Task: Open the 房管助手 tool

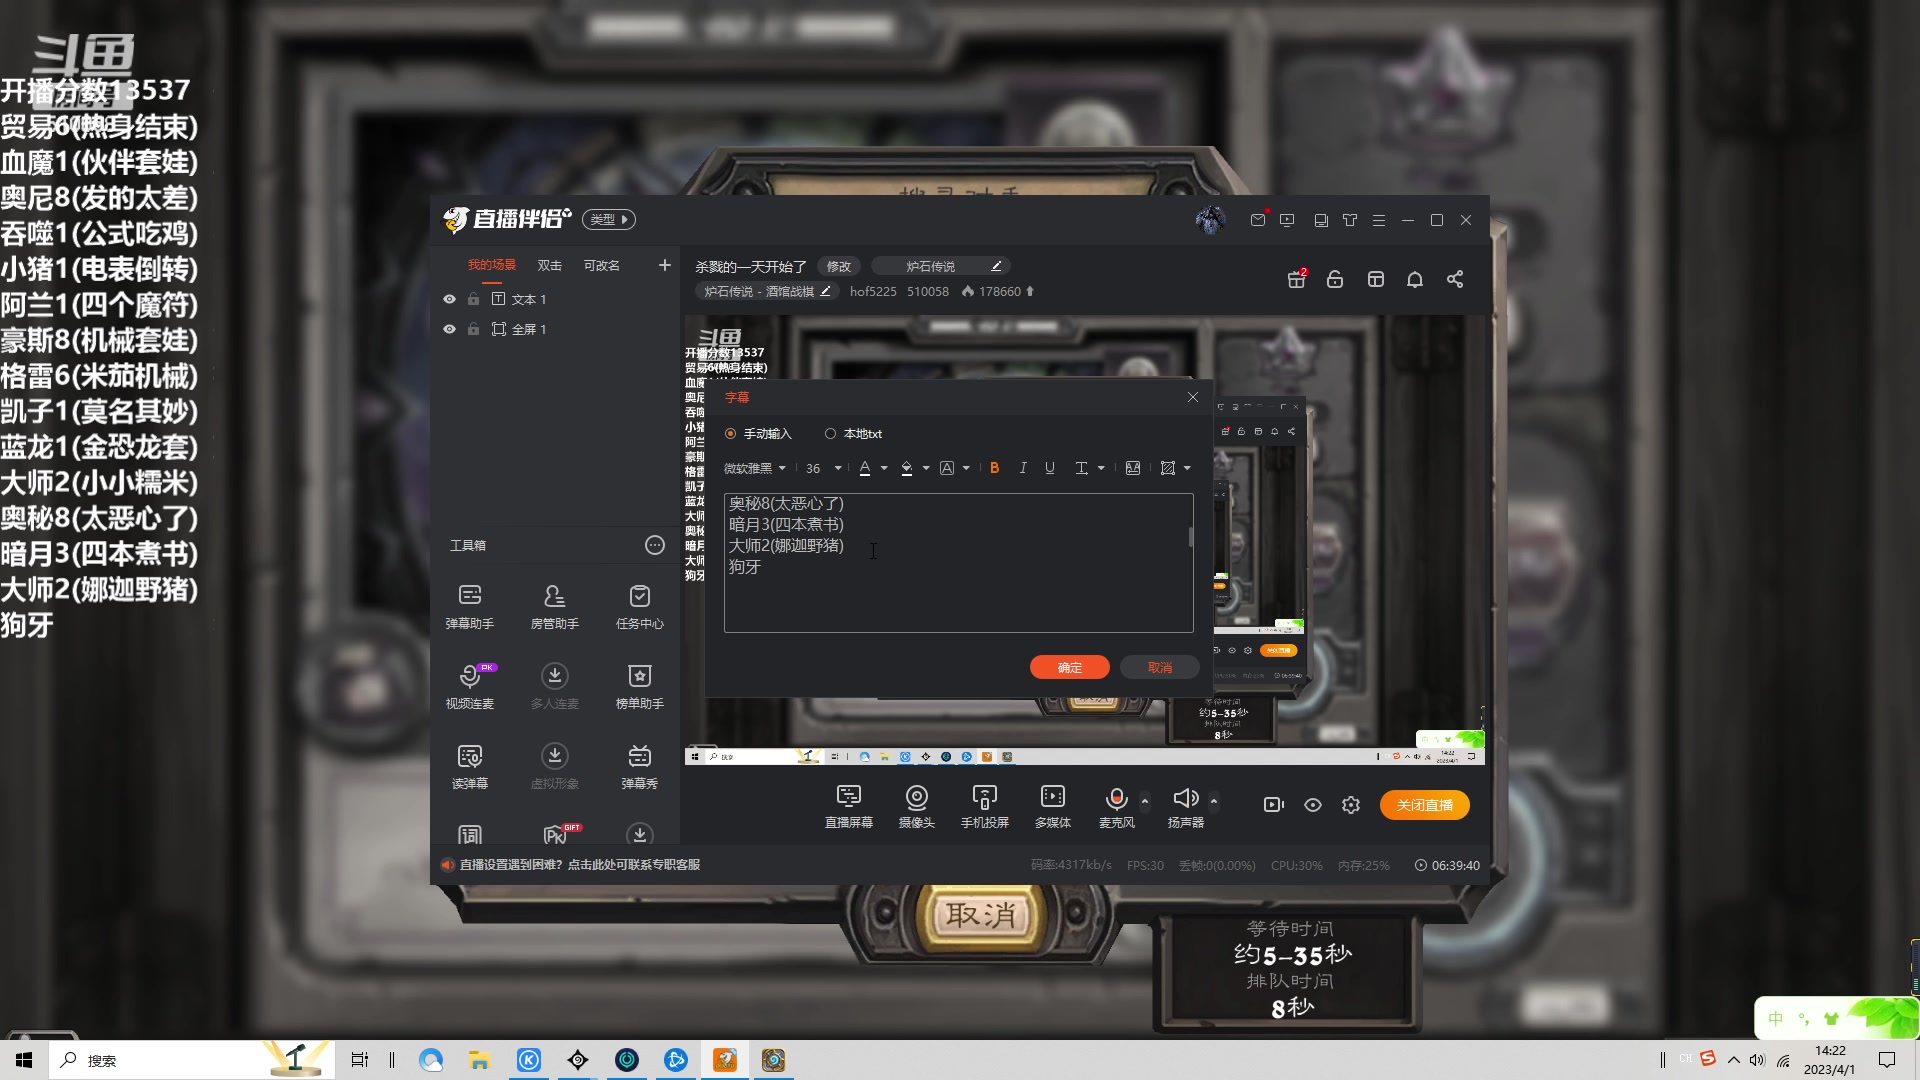Action: pyautogui.click(x=554, y=606)
